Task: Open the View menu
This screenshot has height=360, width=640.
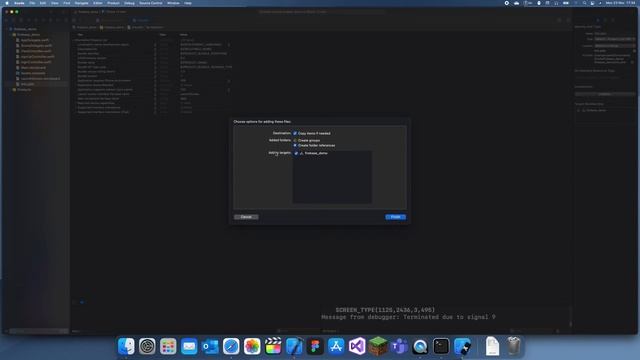Action: pos(55,3)
